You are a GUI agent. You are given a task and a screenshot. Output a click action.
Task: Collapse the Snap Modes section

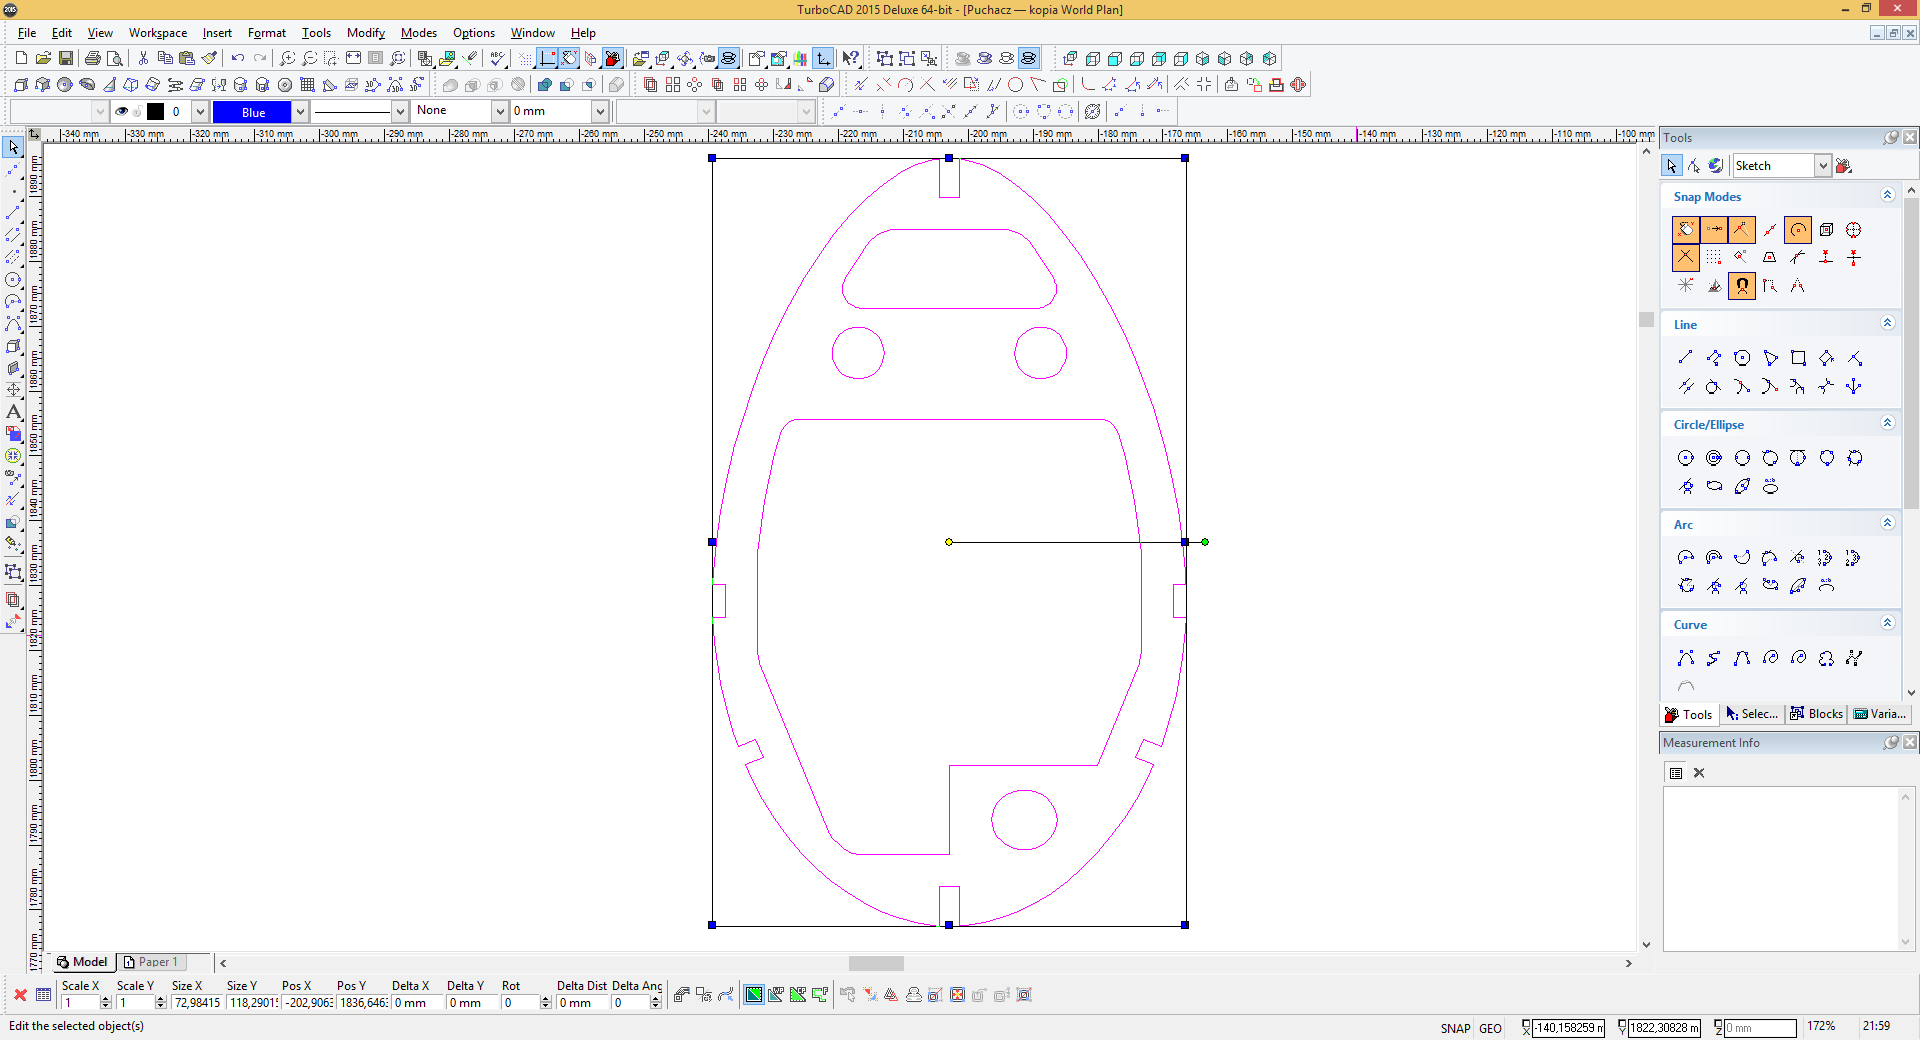(1887, 196)
